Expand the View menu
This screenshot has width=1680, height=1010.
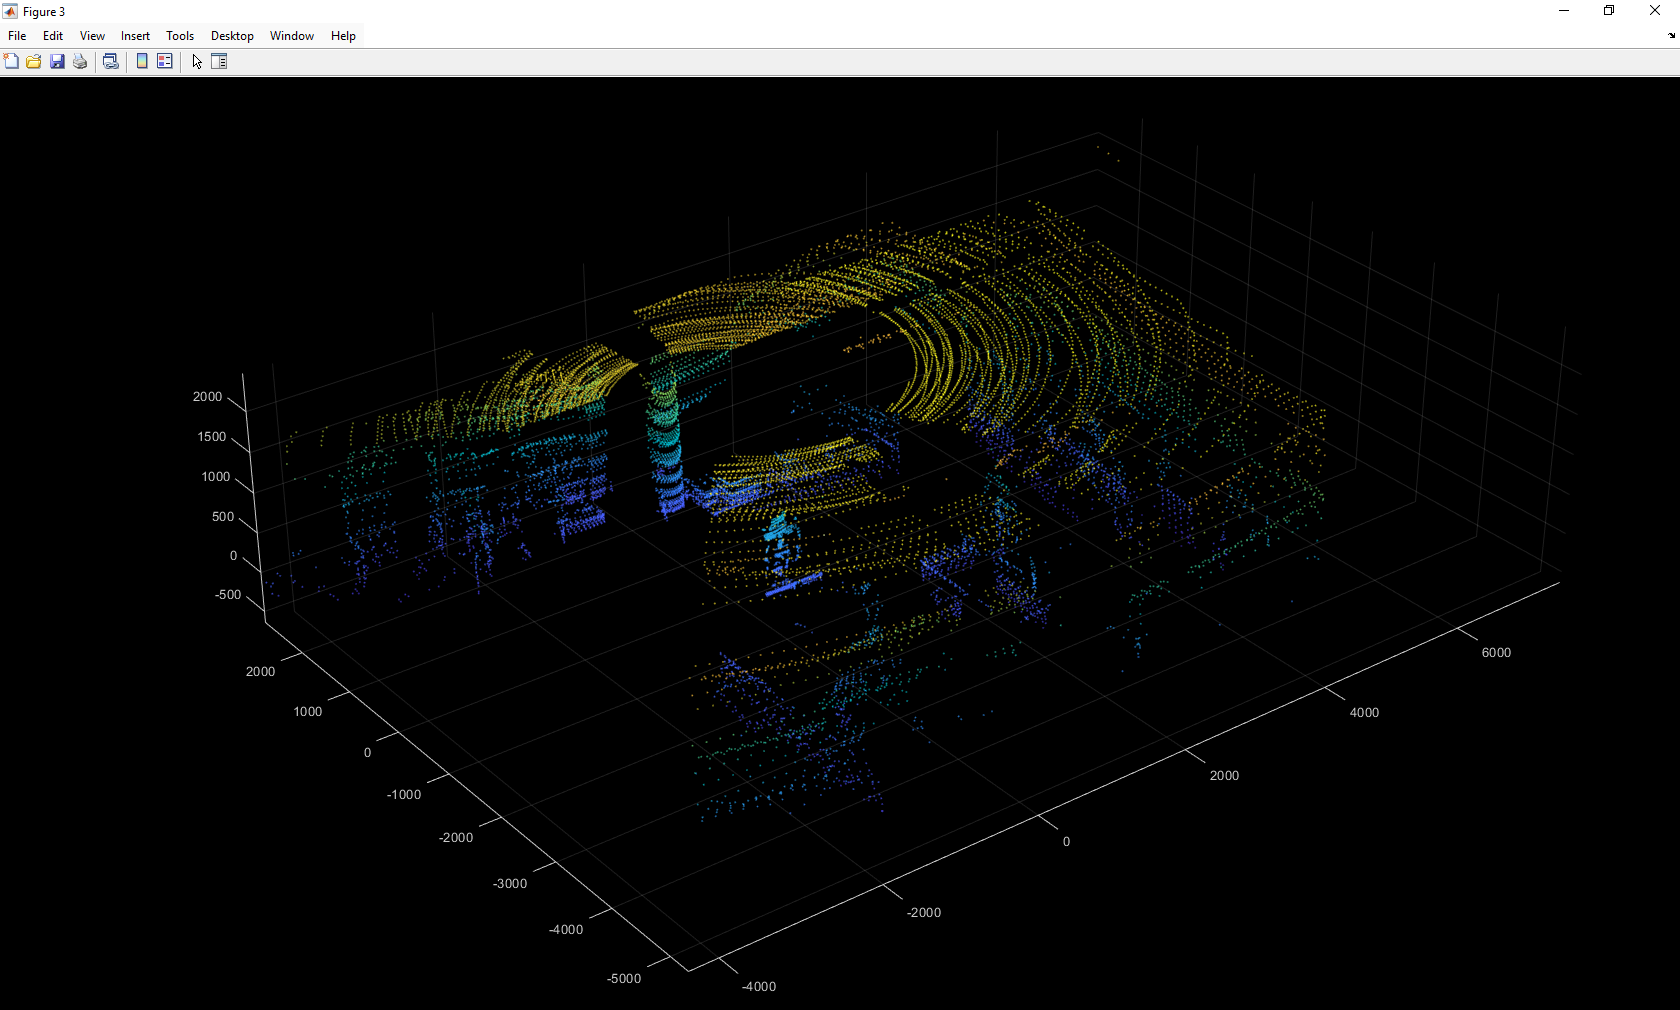tap(92, 36)
